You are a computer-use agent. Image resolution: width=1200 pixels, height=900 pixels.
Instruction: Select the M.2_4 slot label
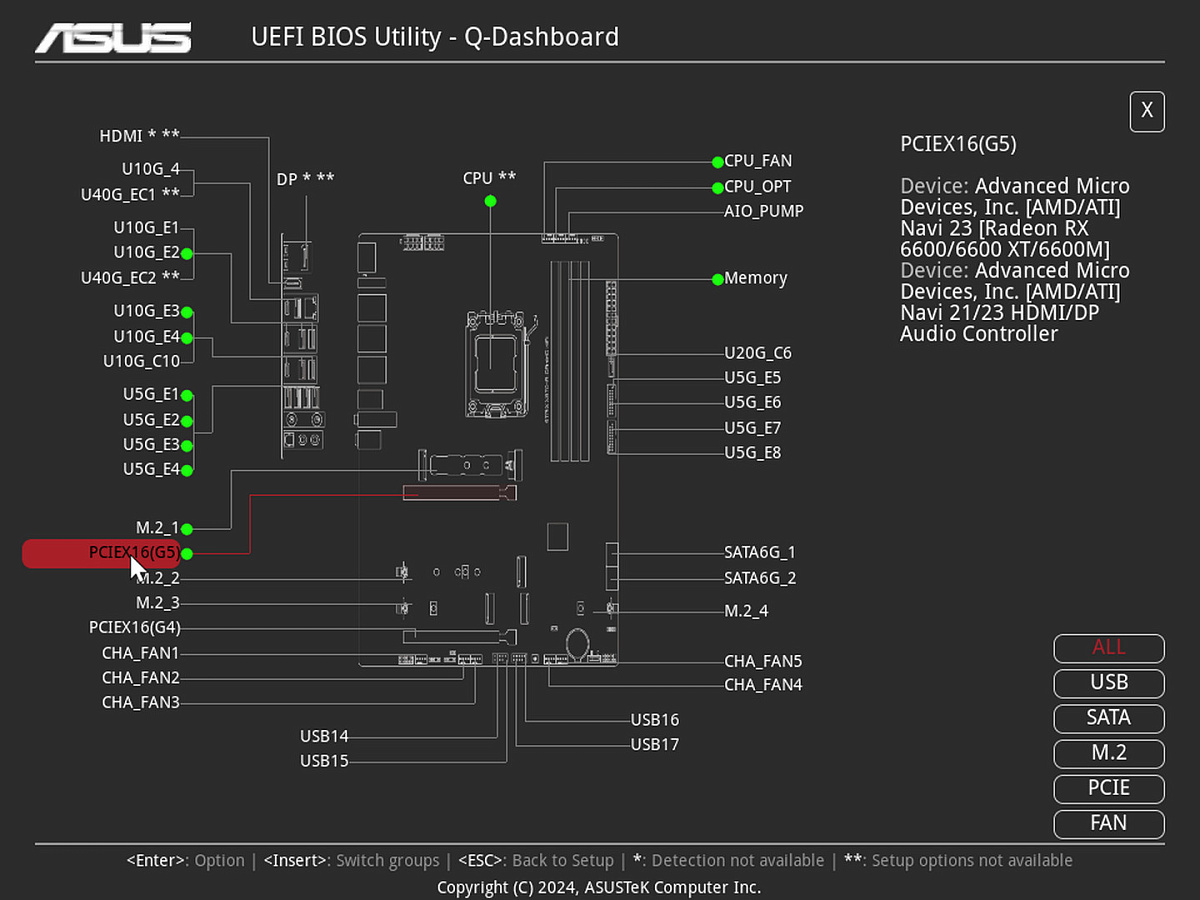[746, 611]
